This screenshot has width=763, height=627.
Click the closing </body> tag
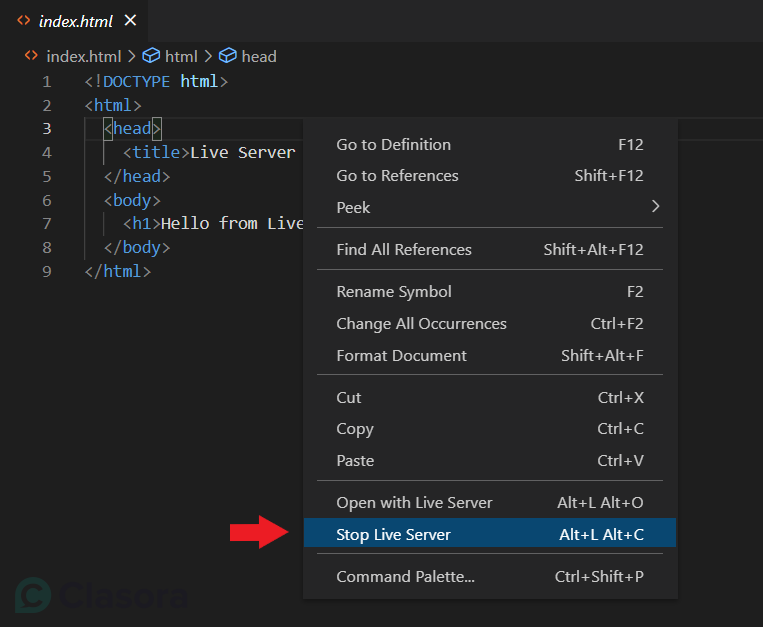point(137,247)
